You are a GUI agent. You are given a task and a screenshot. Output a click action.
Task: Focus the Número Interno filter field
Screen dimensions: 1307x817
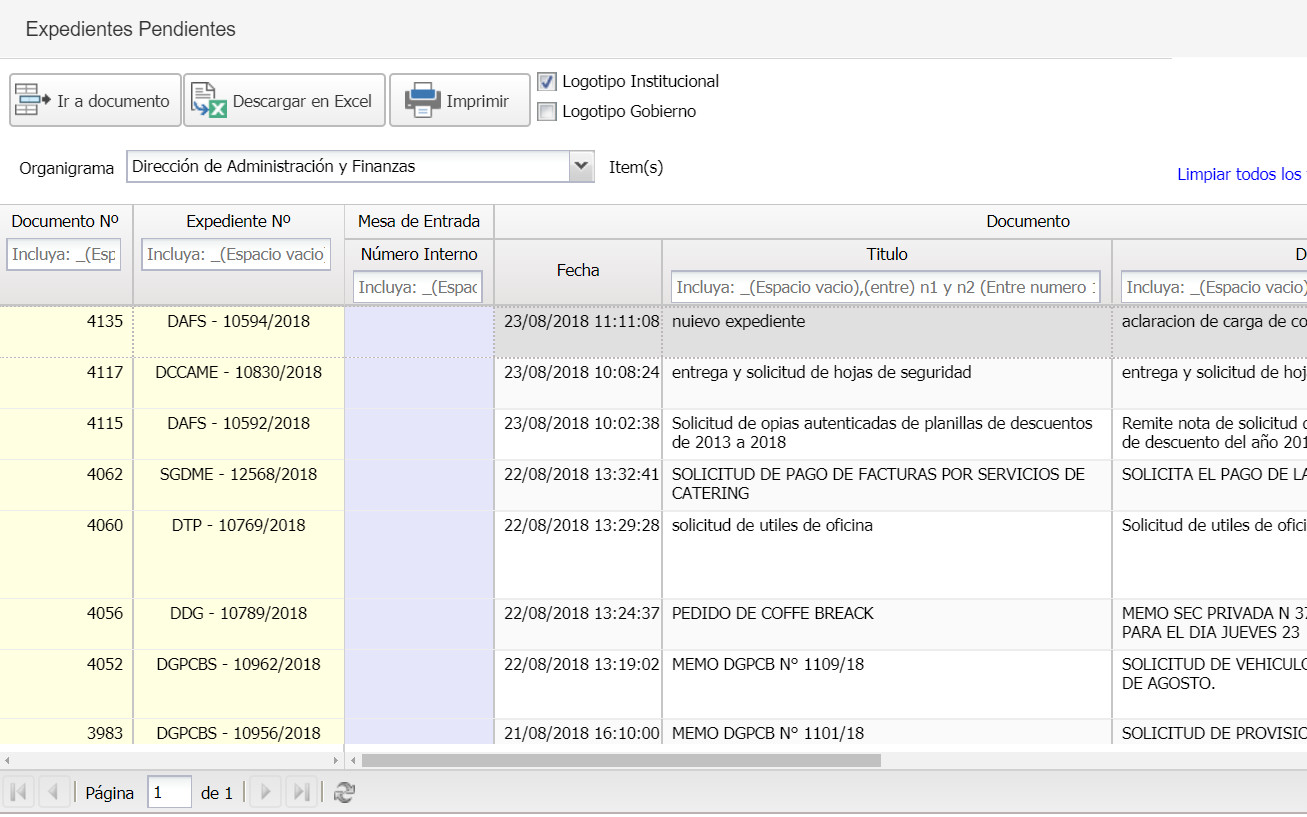[418, 287]
